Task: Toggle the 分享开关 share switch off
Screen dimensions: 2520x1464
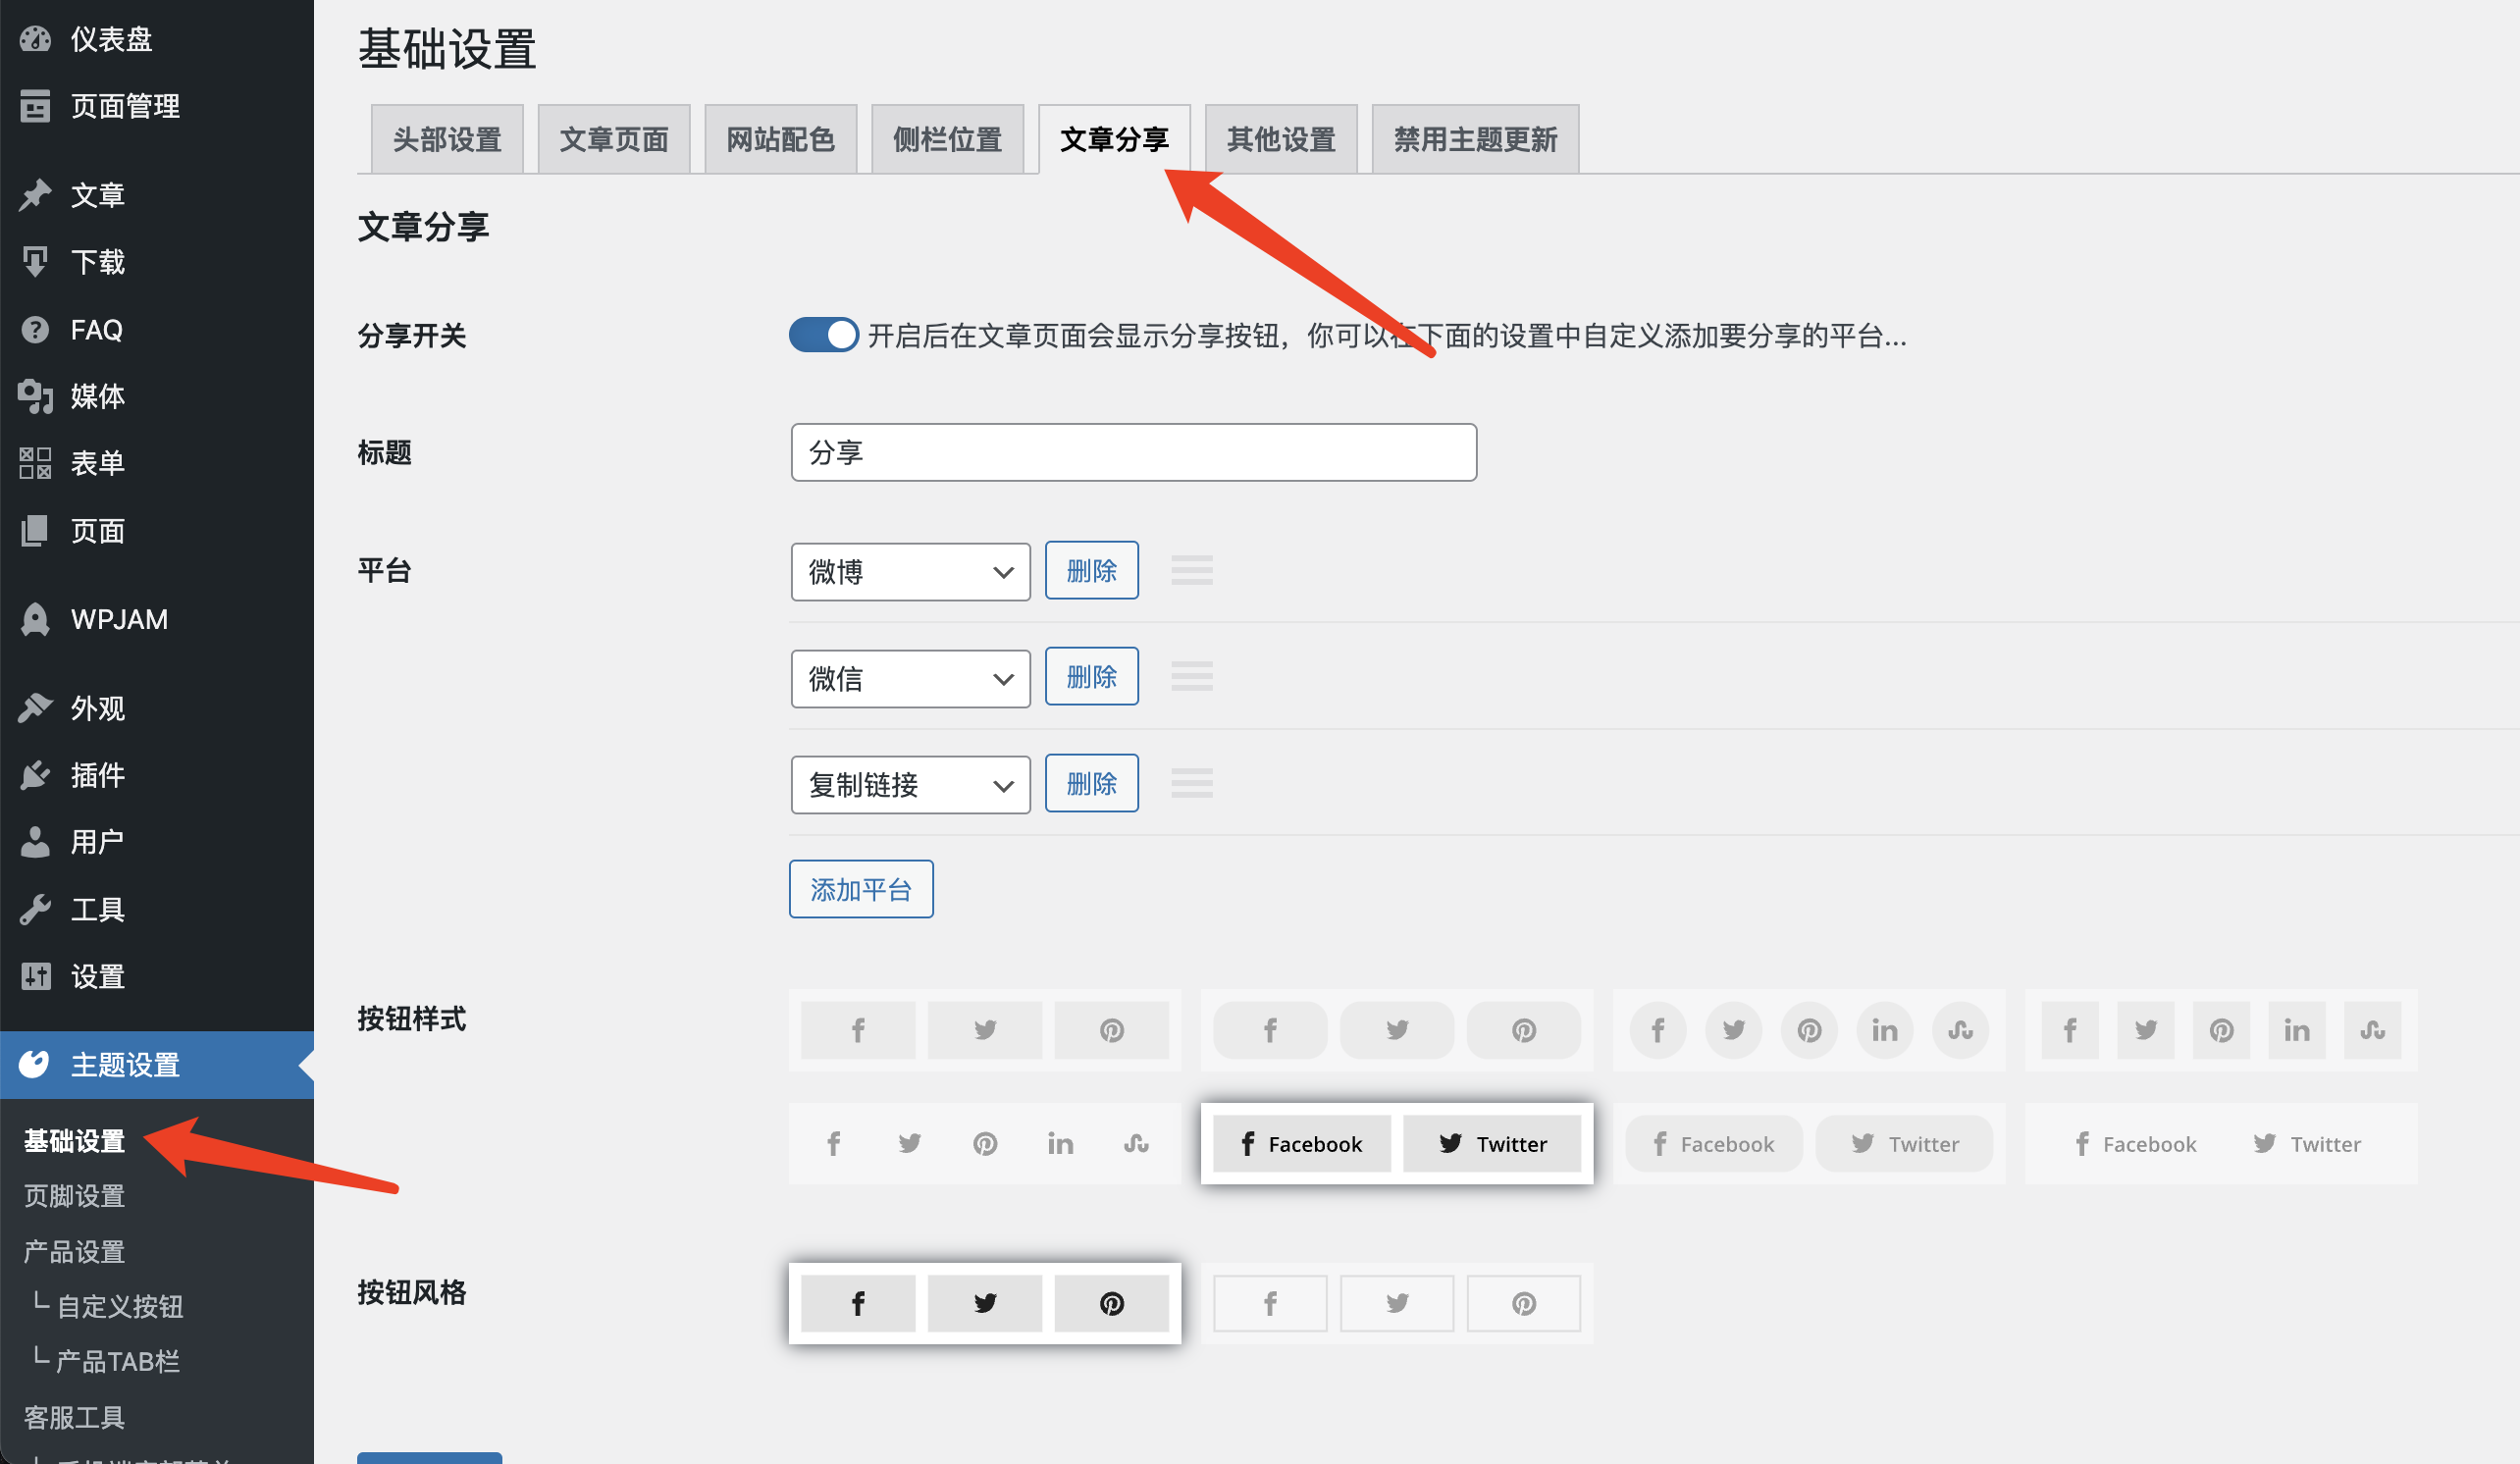Action: pyautogui.click(x=819, y=335)
